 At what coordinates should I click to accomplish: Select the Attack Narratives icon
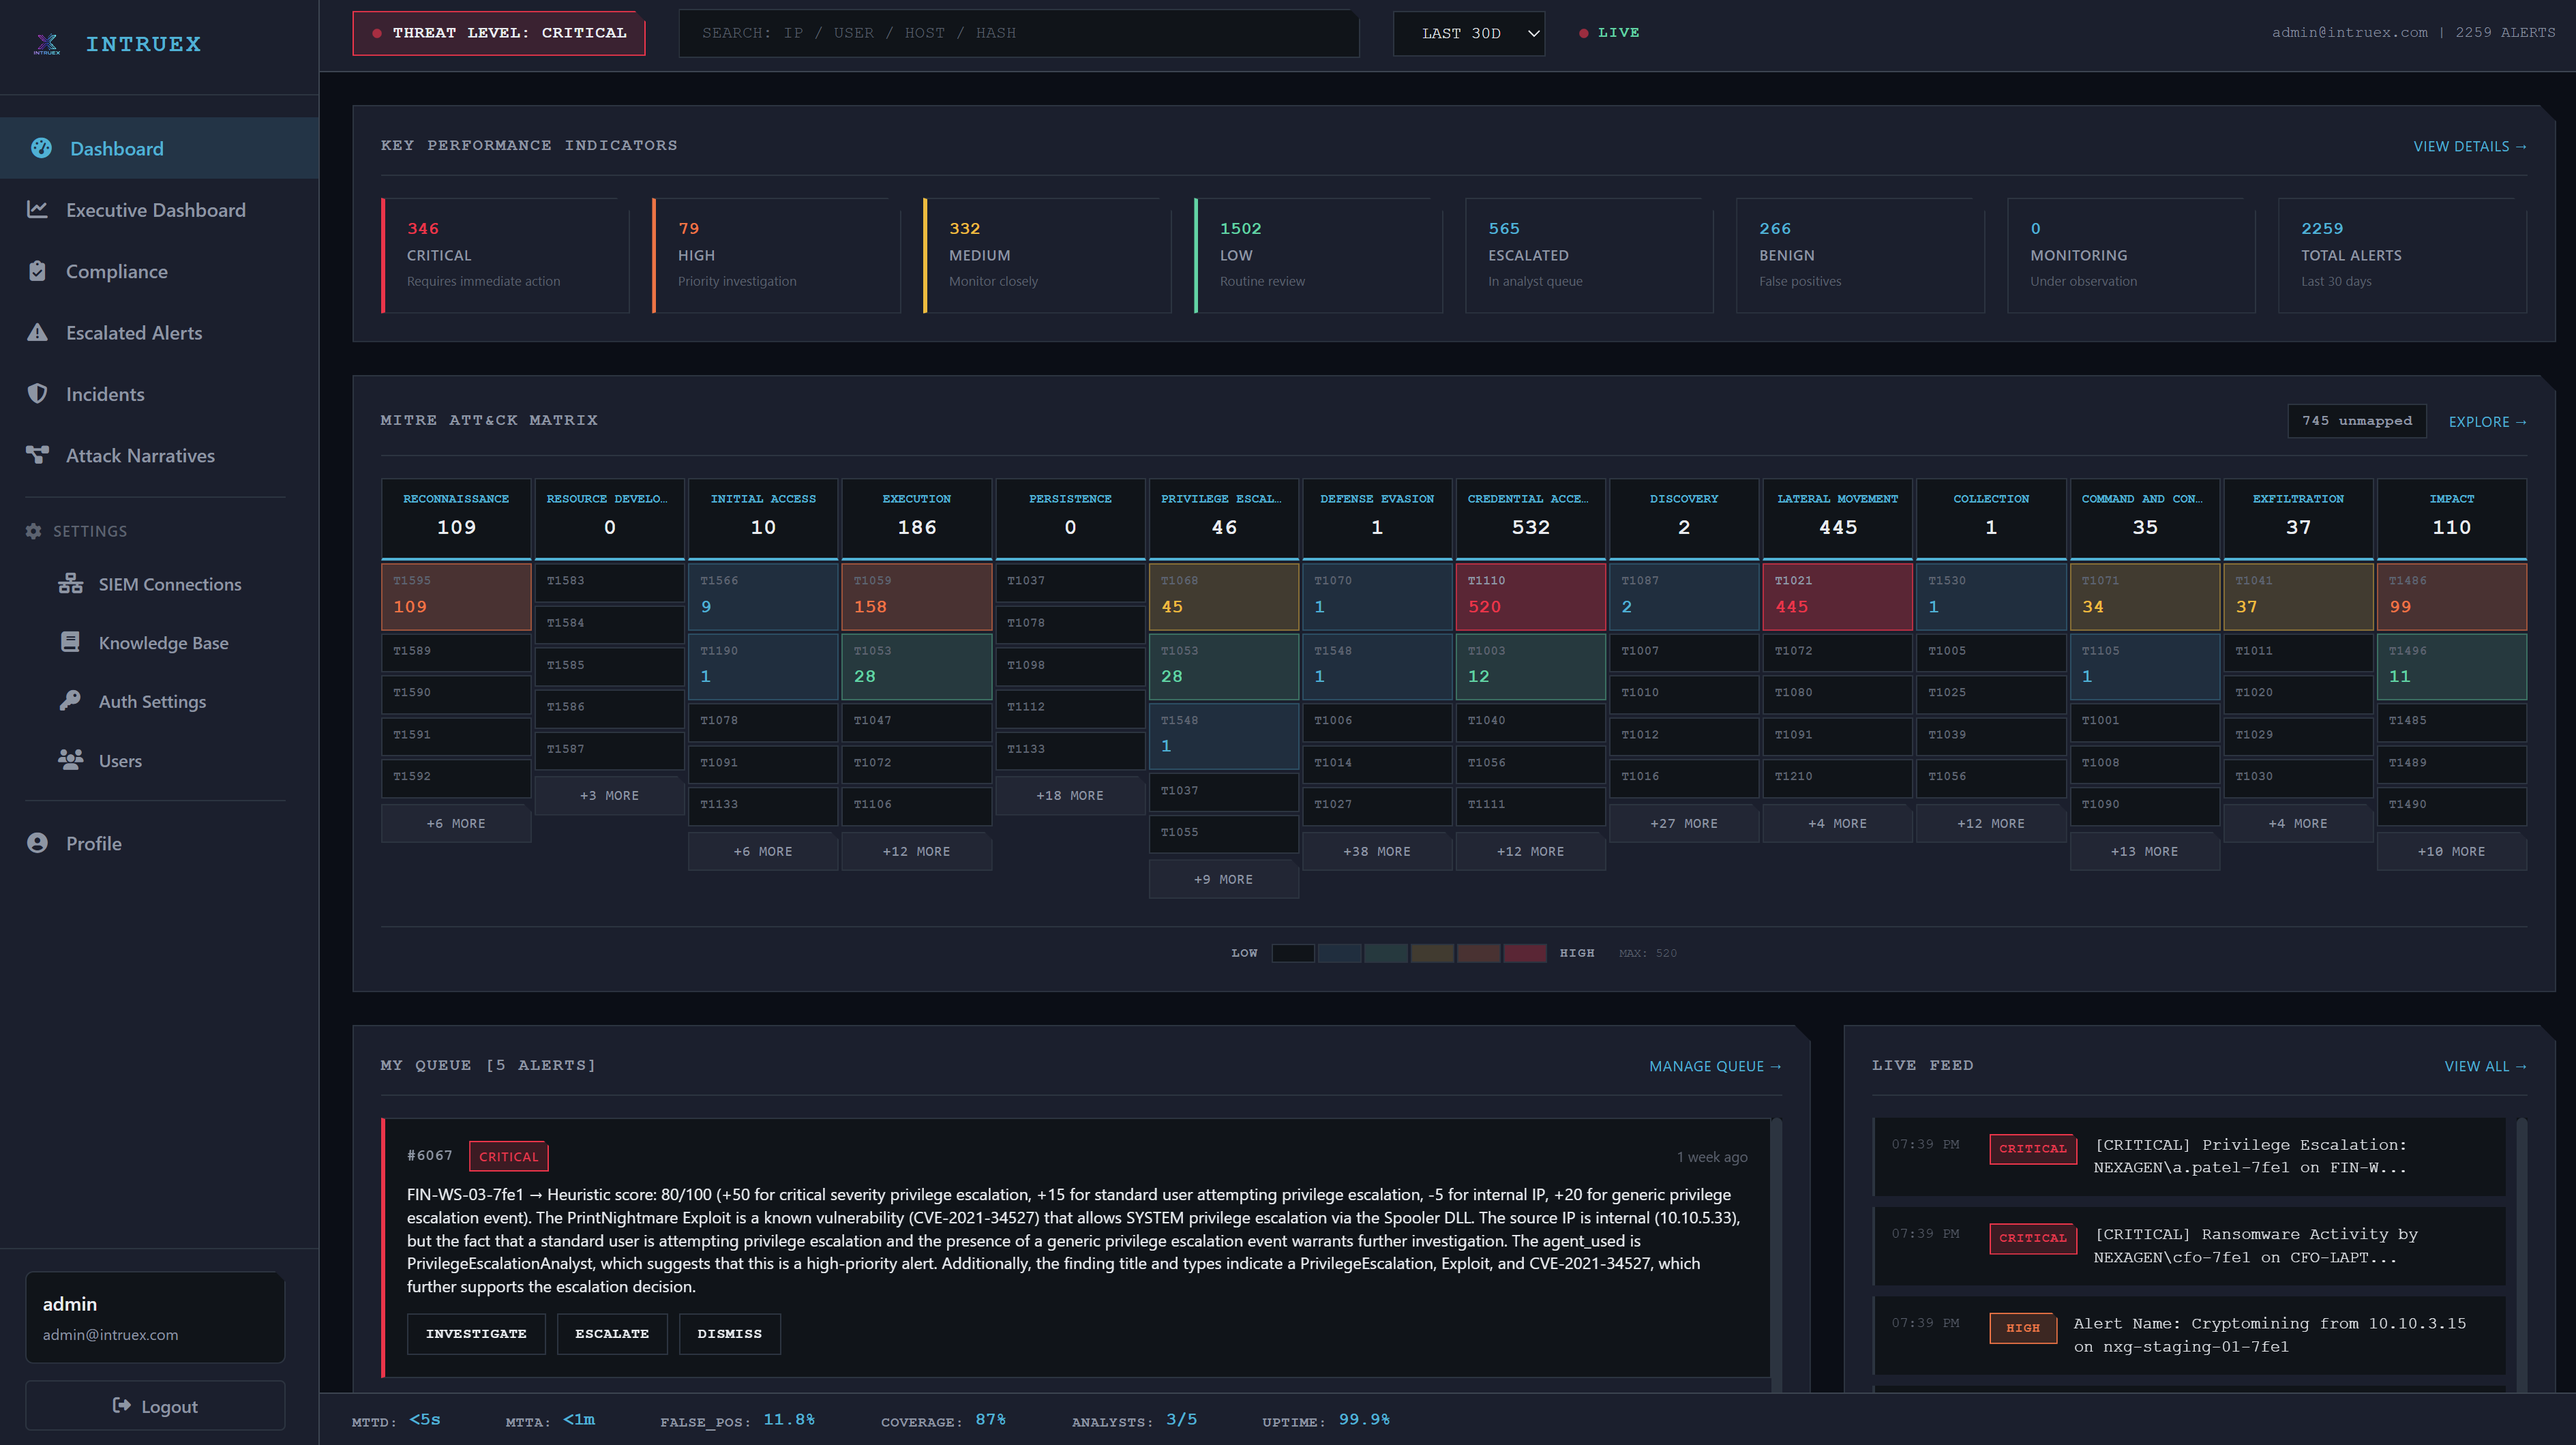(x=37, y=455)
